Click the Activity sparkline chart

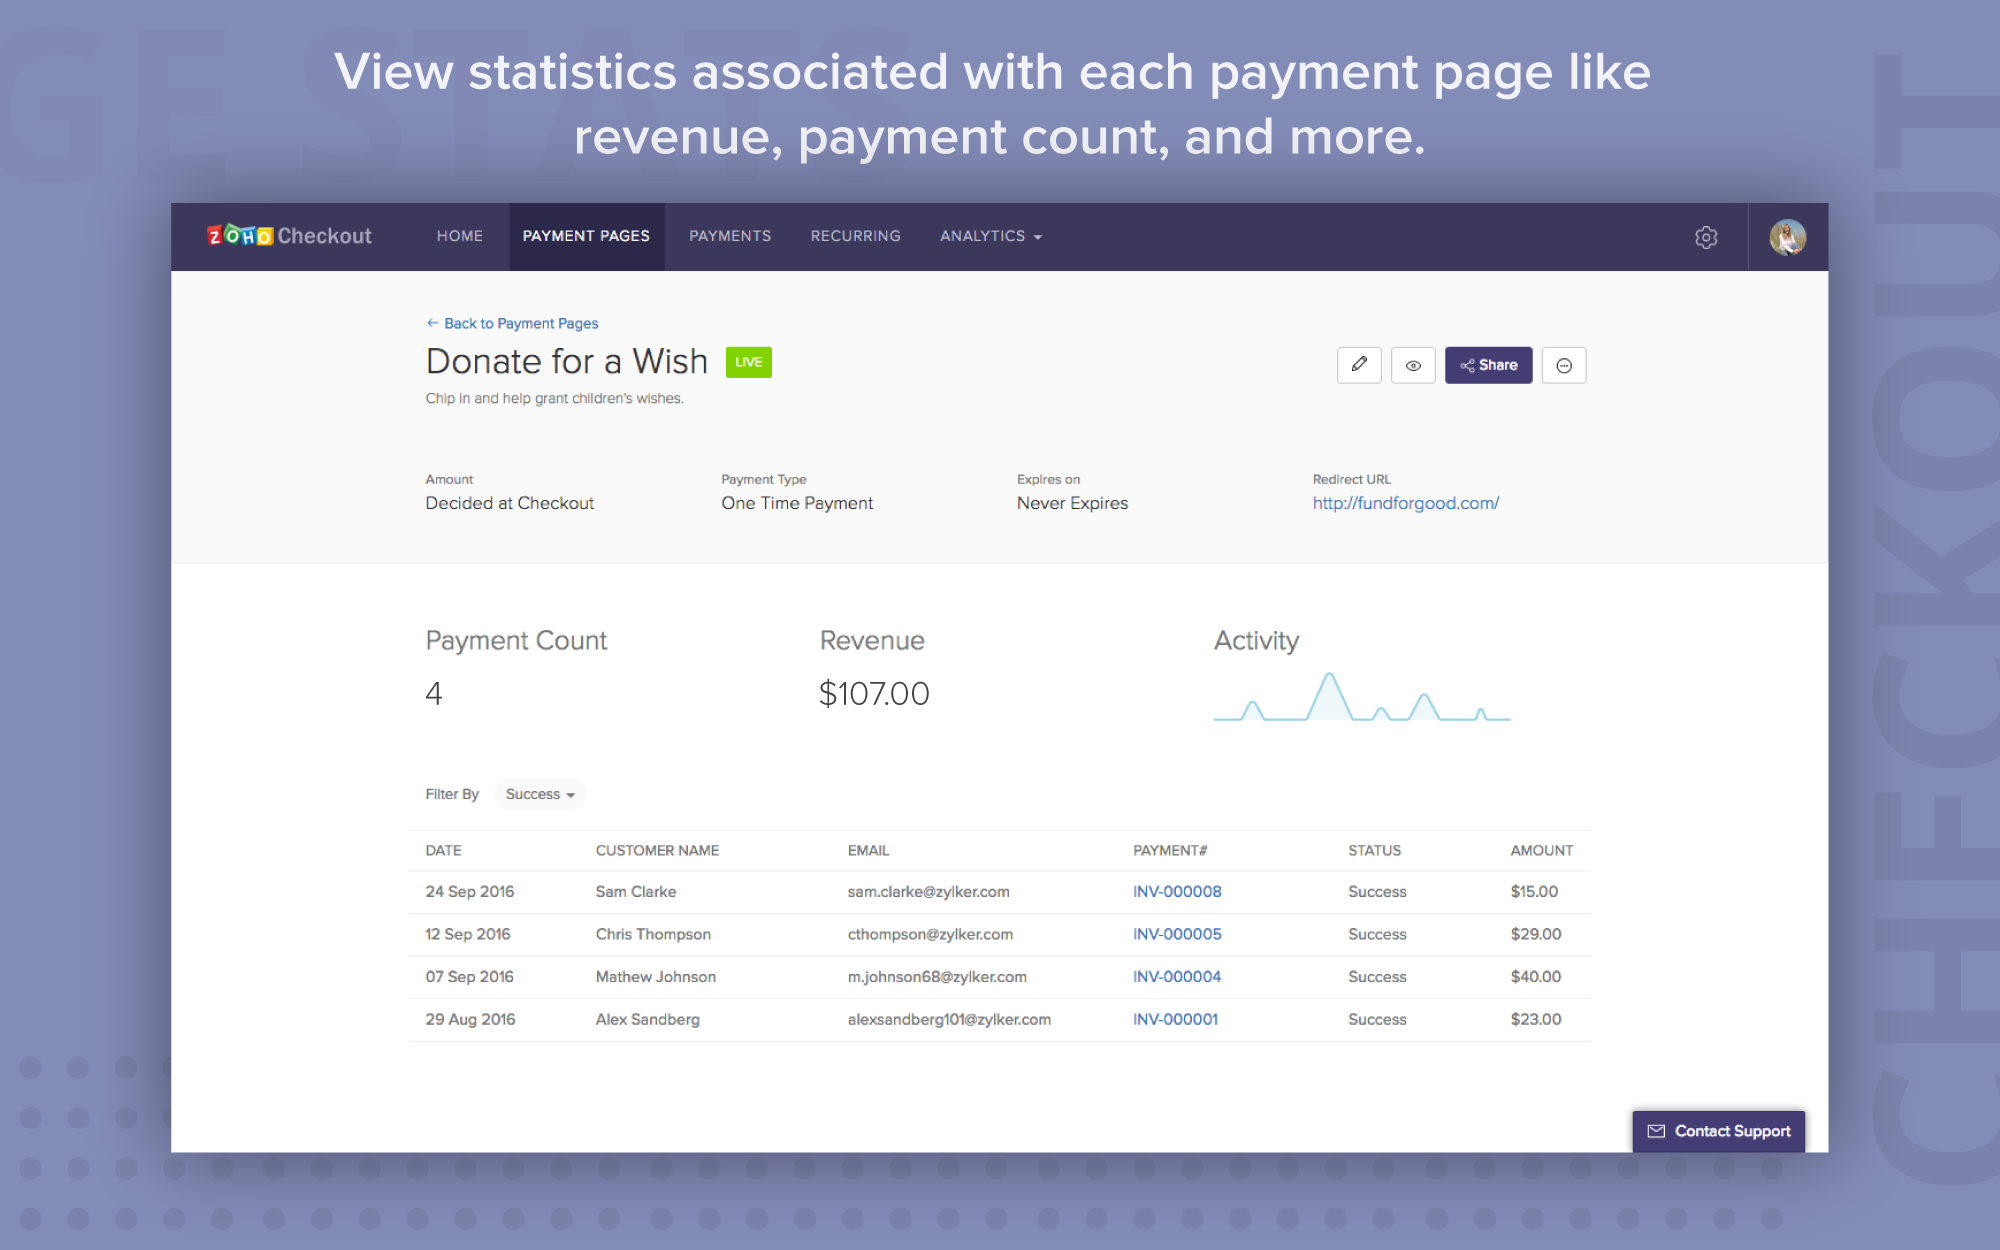click(1361, 698)
